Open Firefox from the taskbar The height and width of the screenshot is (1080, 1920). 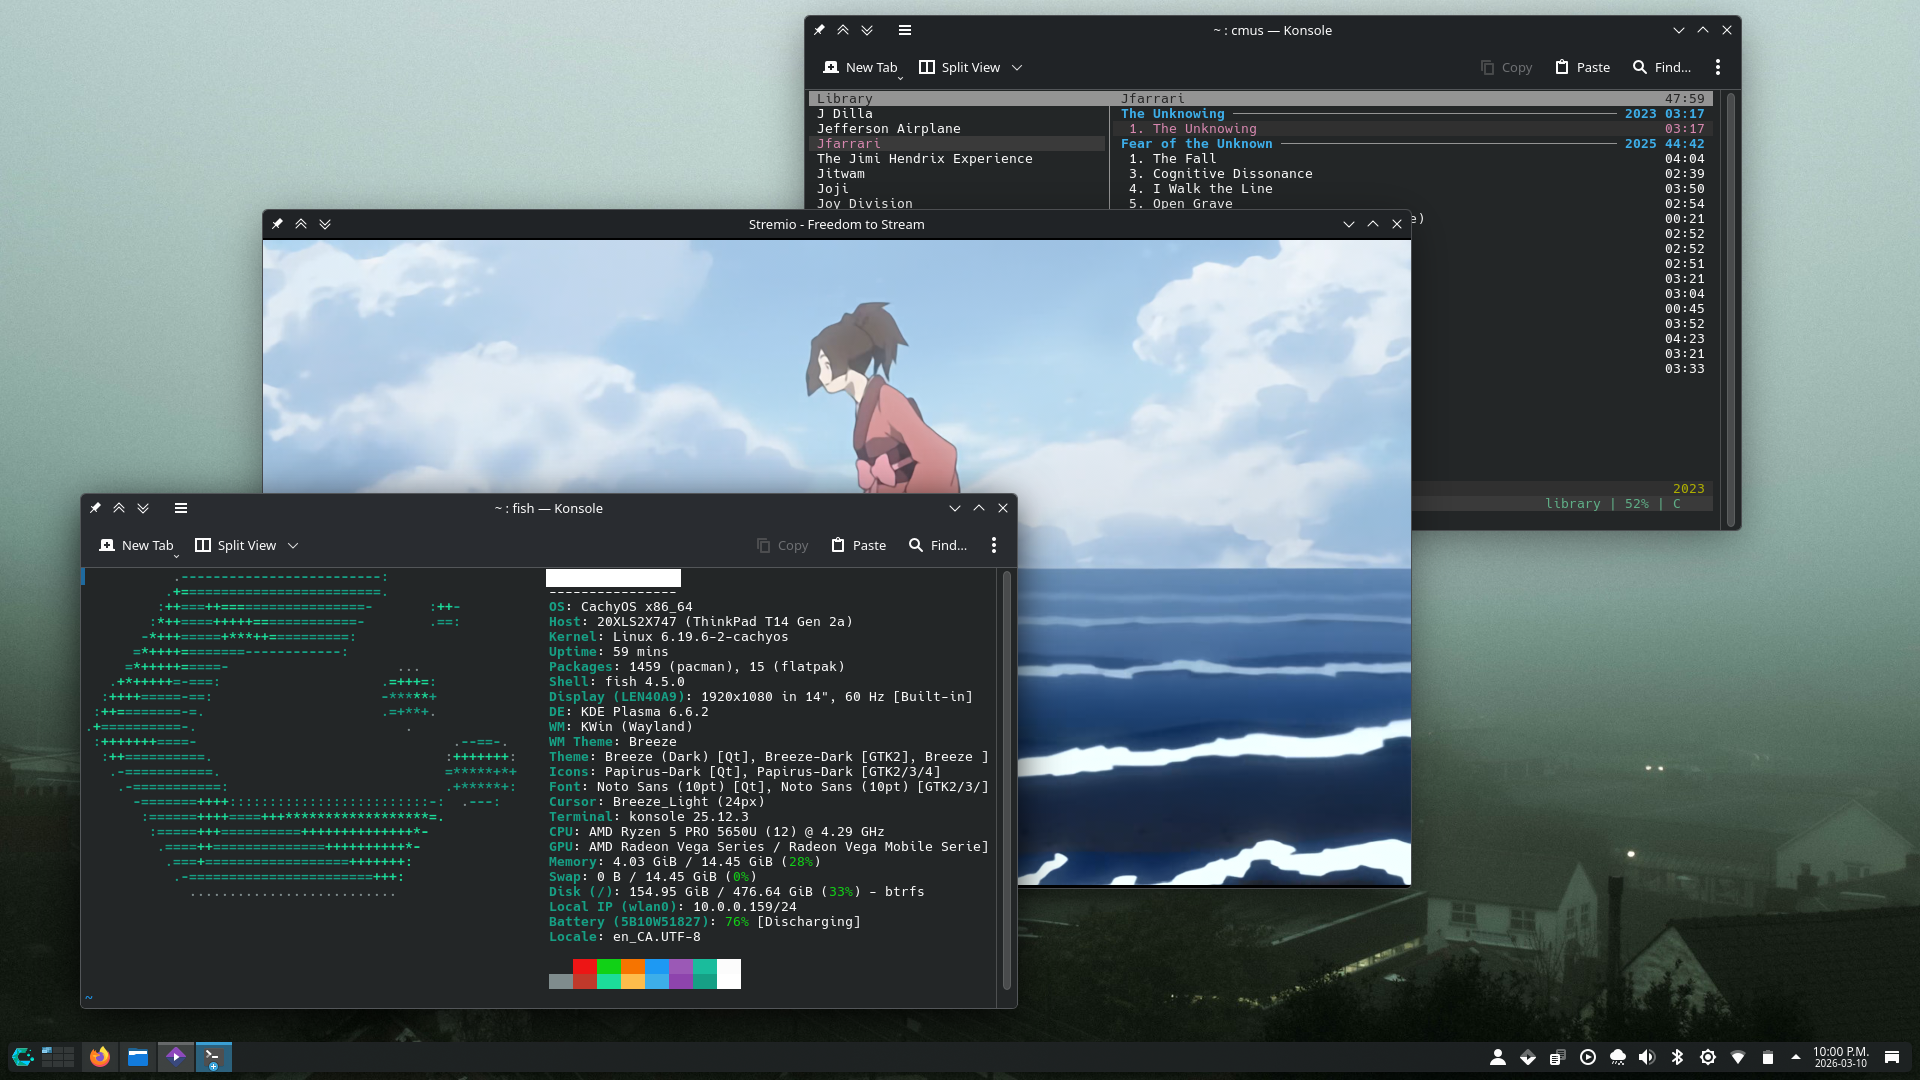(x=99, y=1057)
